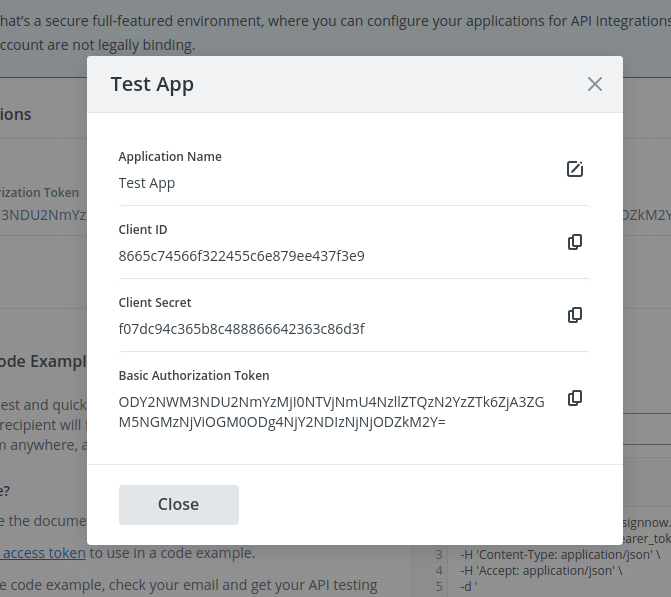The height and width of the screenshot is (597, 671).
Task: Click the background Code Example heading
Action: click(x=45, y=361)
